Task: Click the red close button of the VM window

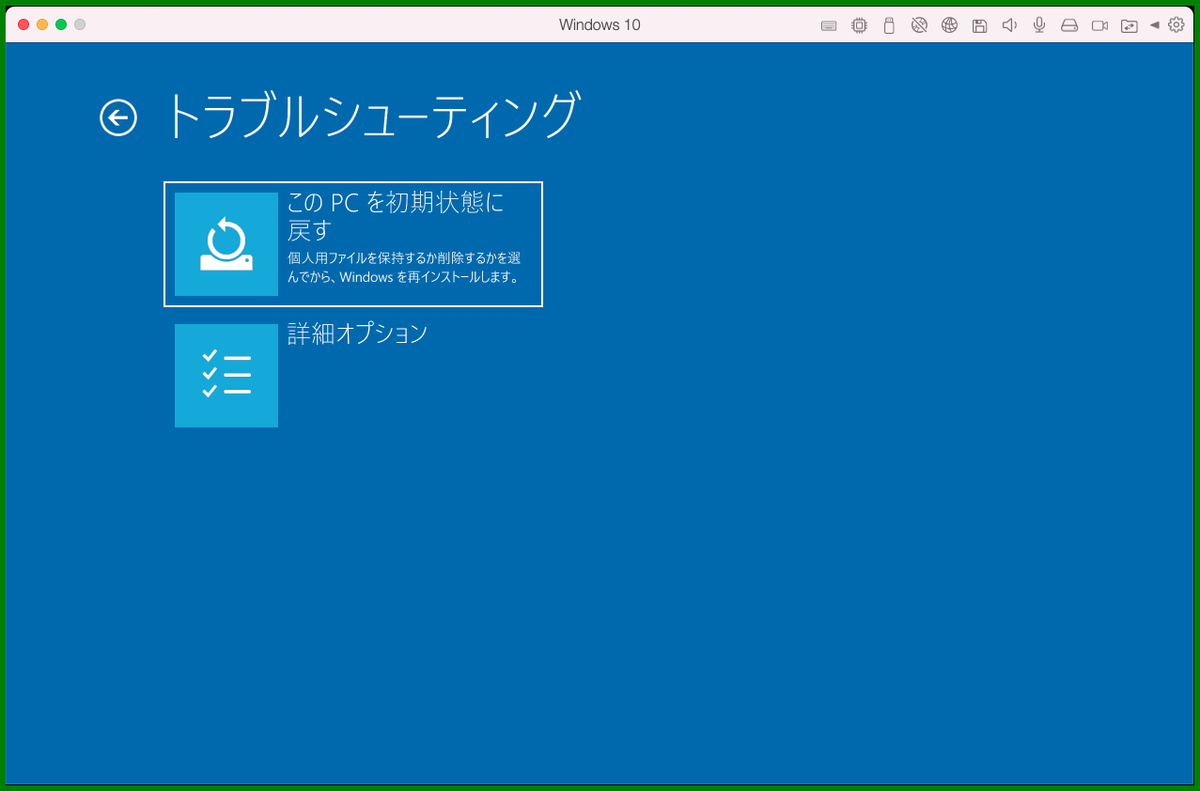Action: pyautogui.click(x=24, y=24)
